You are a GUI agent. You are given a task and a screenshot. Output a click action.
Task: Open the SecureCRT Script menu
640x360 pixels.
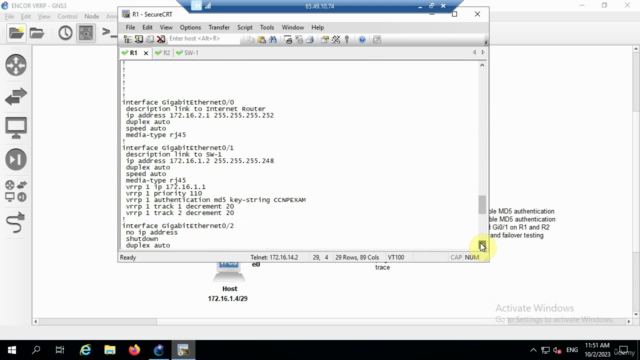[244, 27]
